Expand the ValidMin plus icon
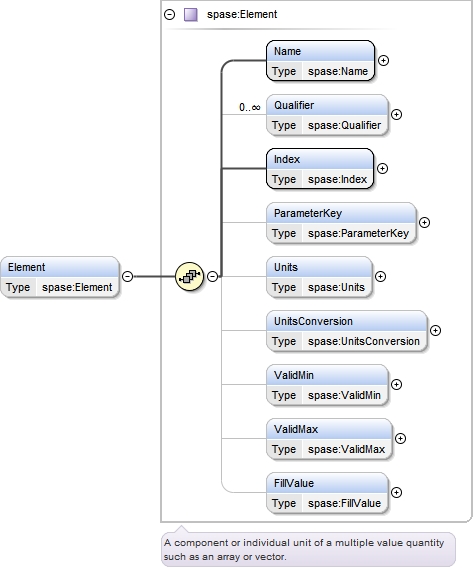This screenshot has height=570, width=474. [x=396, y=384]
